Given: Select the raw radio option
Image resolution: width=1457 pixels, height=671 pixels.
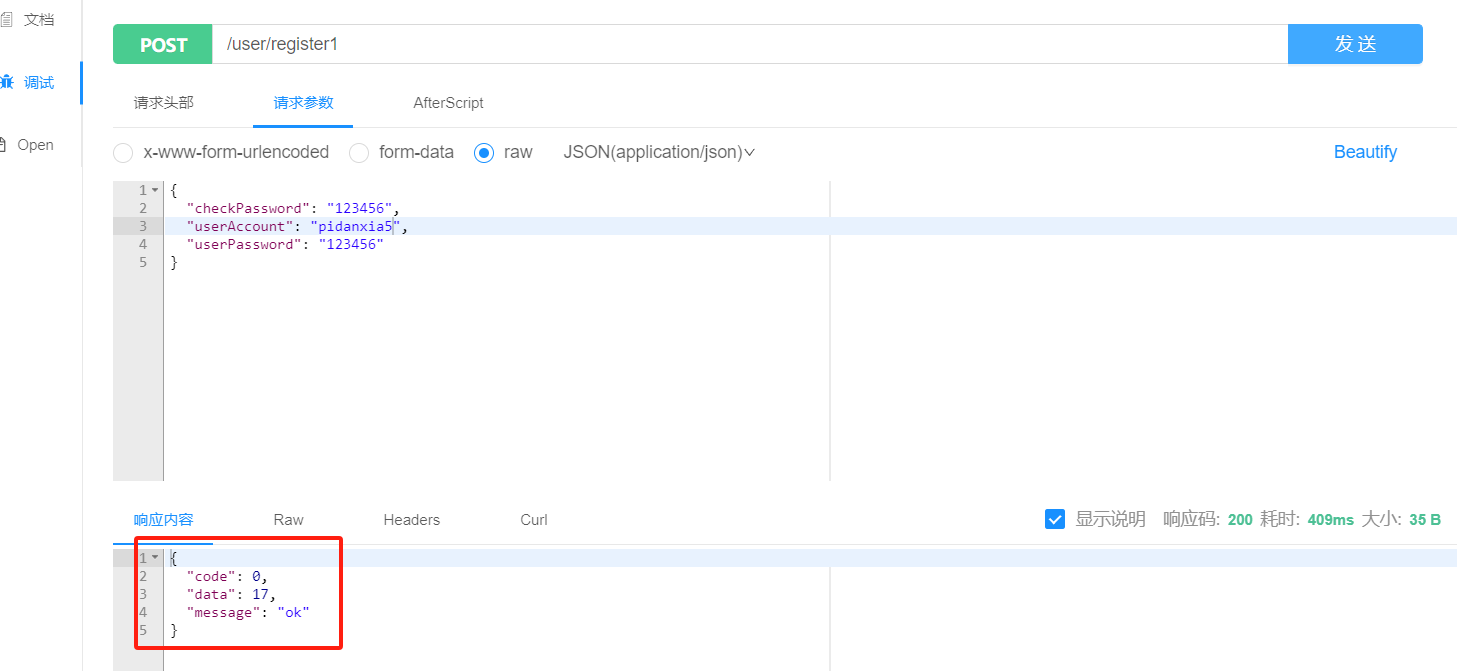Looking at the screenshot, I should tap(484, 153).
